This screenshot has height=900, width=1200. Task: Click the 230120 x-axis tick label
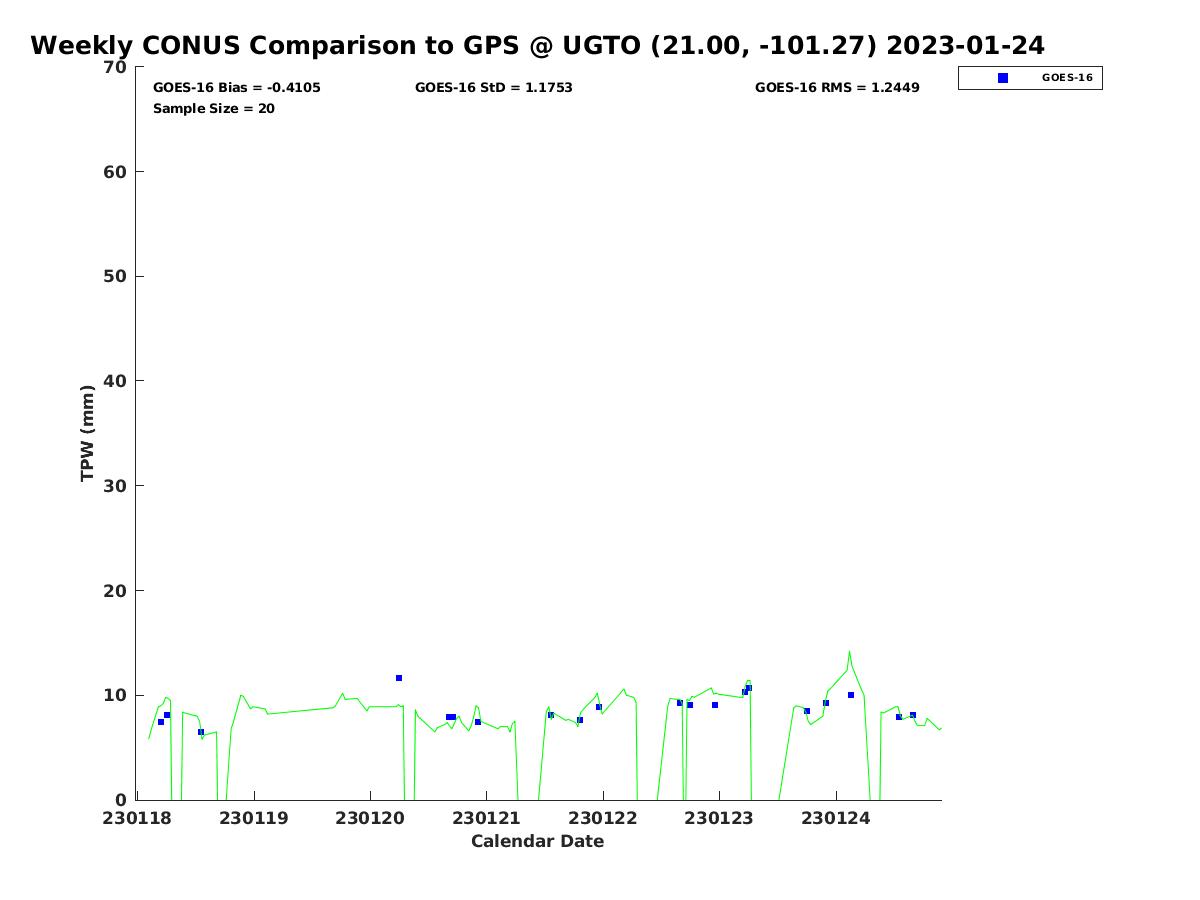pos(370,818)
